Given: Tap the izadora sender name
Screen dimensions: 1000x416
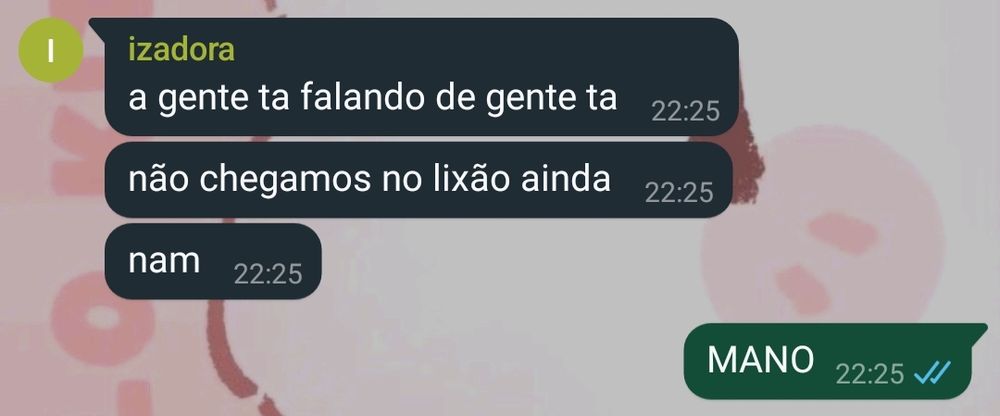Looking at the screenshot, I should click(181, 49).
